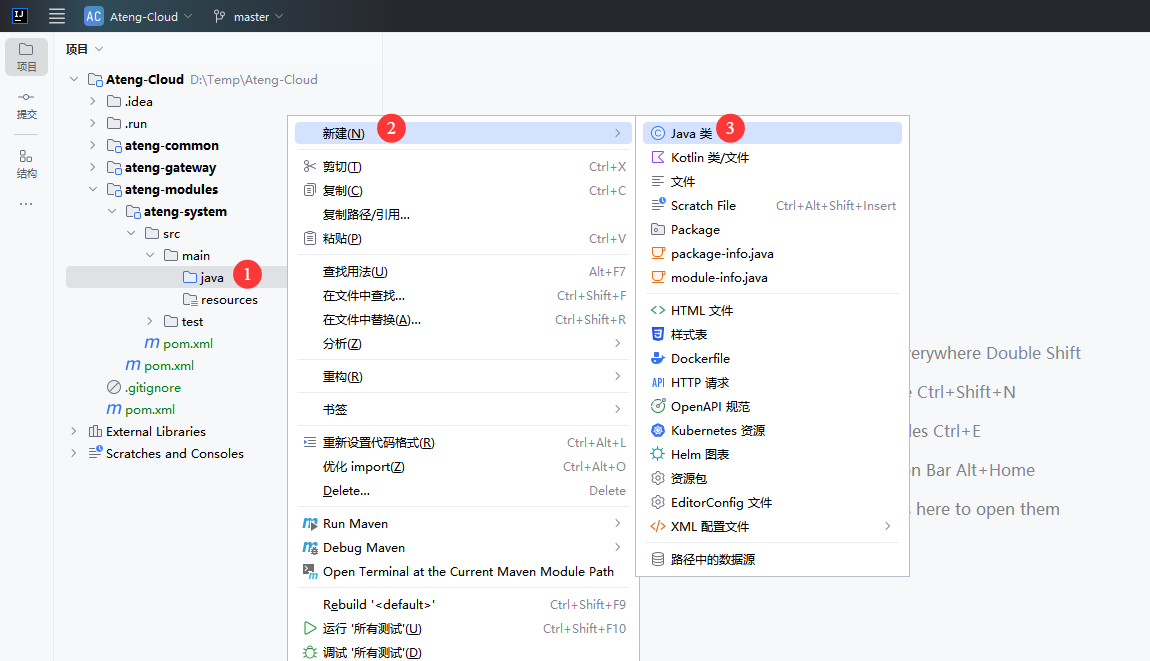
Task: Select OpenAPI specification entry
Action: [710, 406]
